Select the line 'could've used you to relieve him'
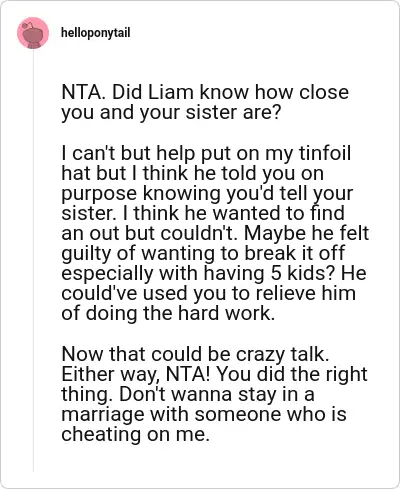 pyautogui.click(x=208, y=294)
